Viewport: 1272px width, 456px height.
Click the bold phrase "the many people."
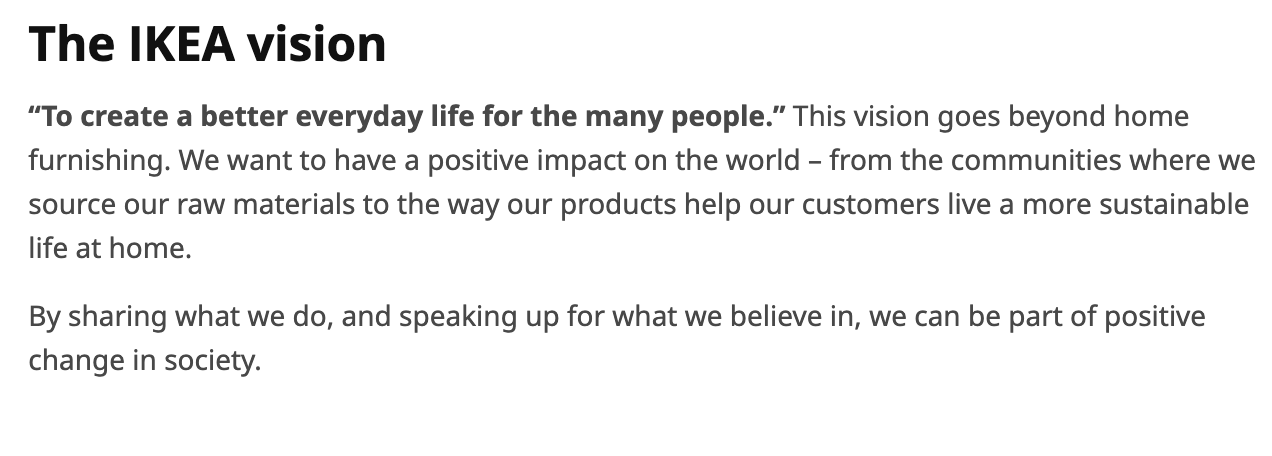point(659,117)
